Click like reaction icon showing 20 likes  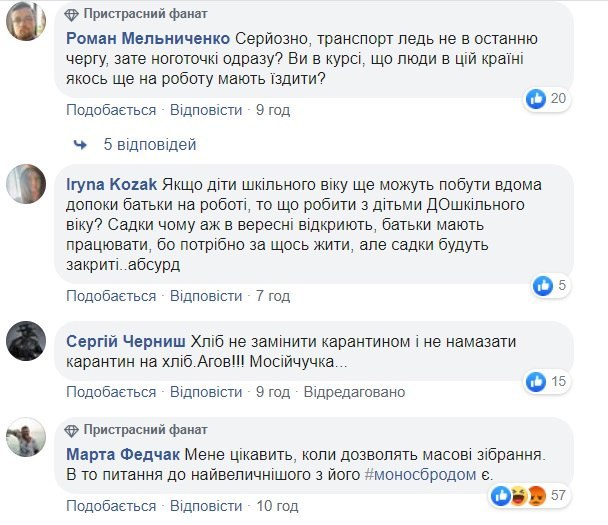(x=537, y=98)
